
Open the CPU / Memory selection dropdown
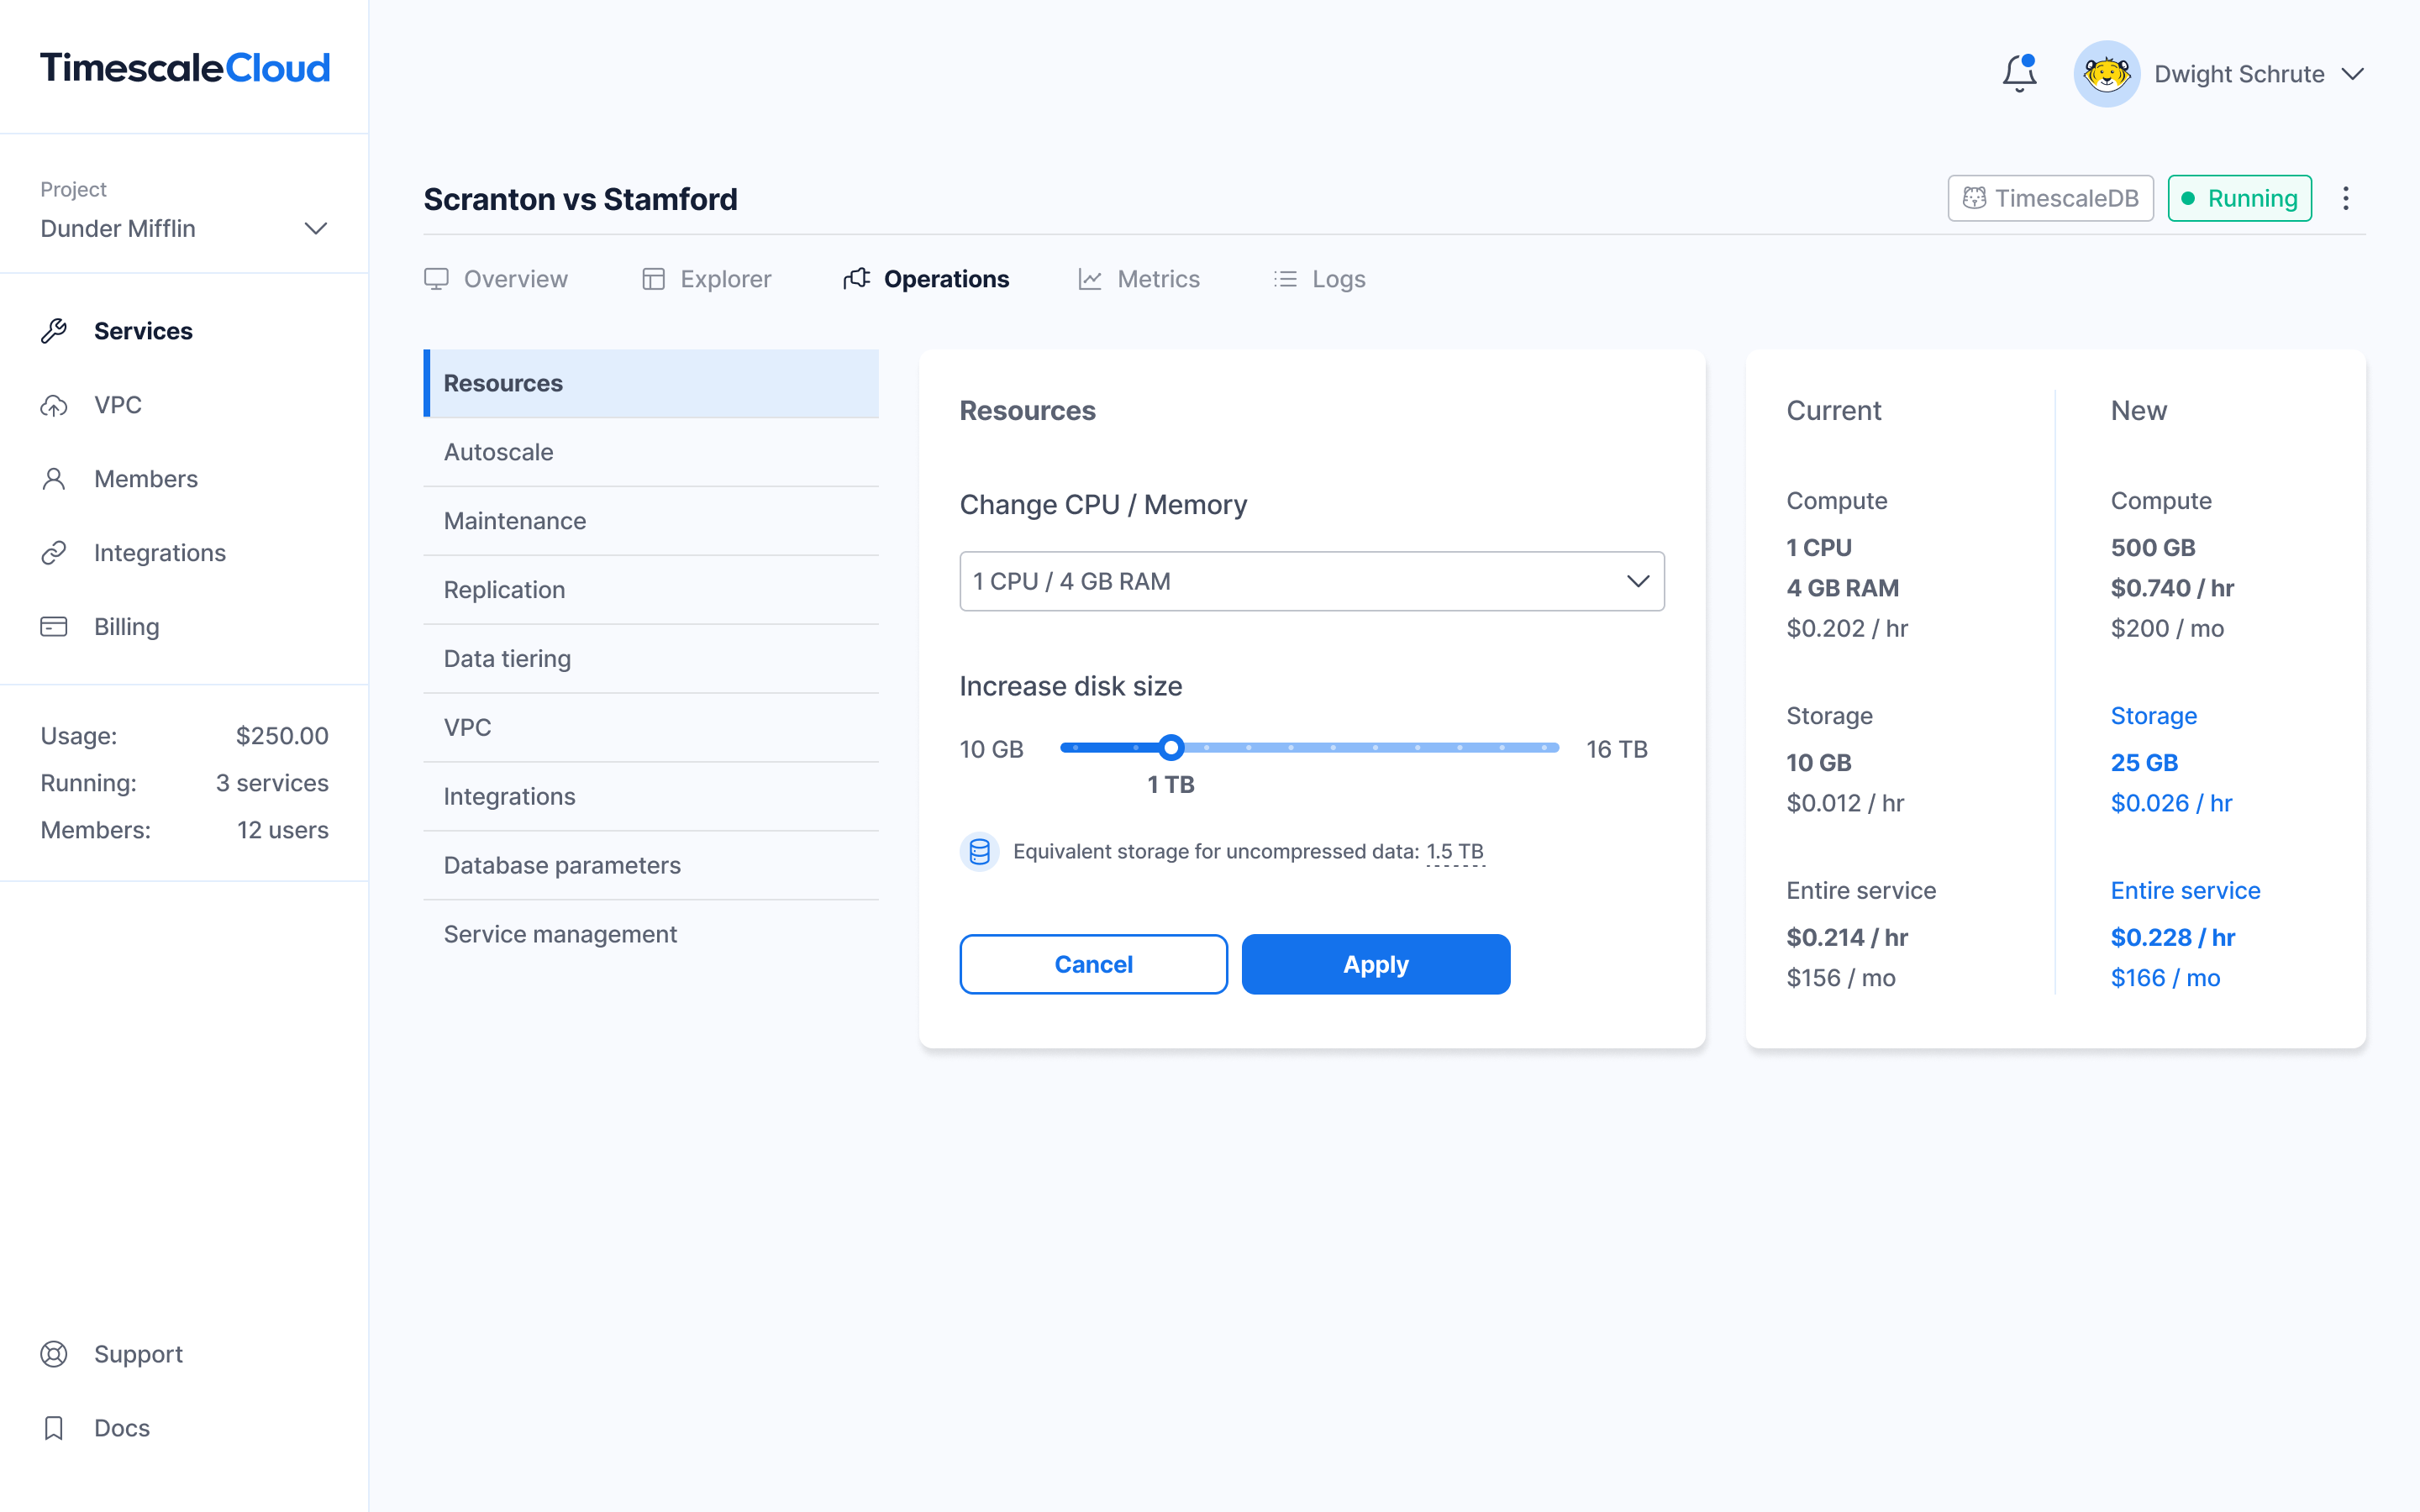1311,581
